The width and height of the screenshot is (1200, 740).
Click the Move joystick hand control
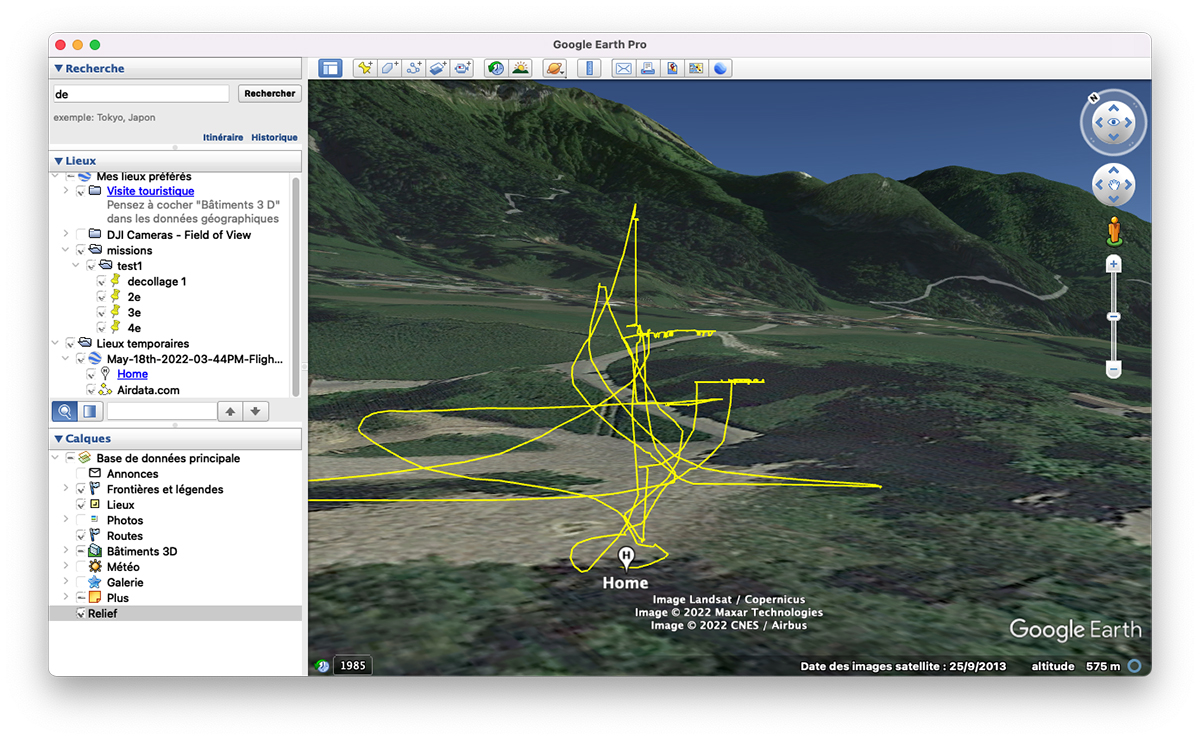tap(1114, 185)
